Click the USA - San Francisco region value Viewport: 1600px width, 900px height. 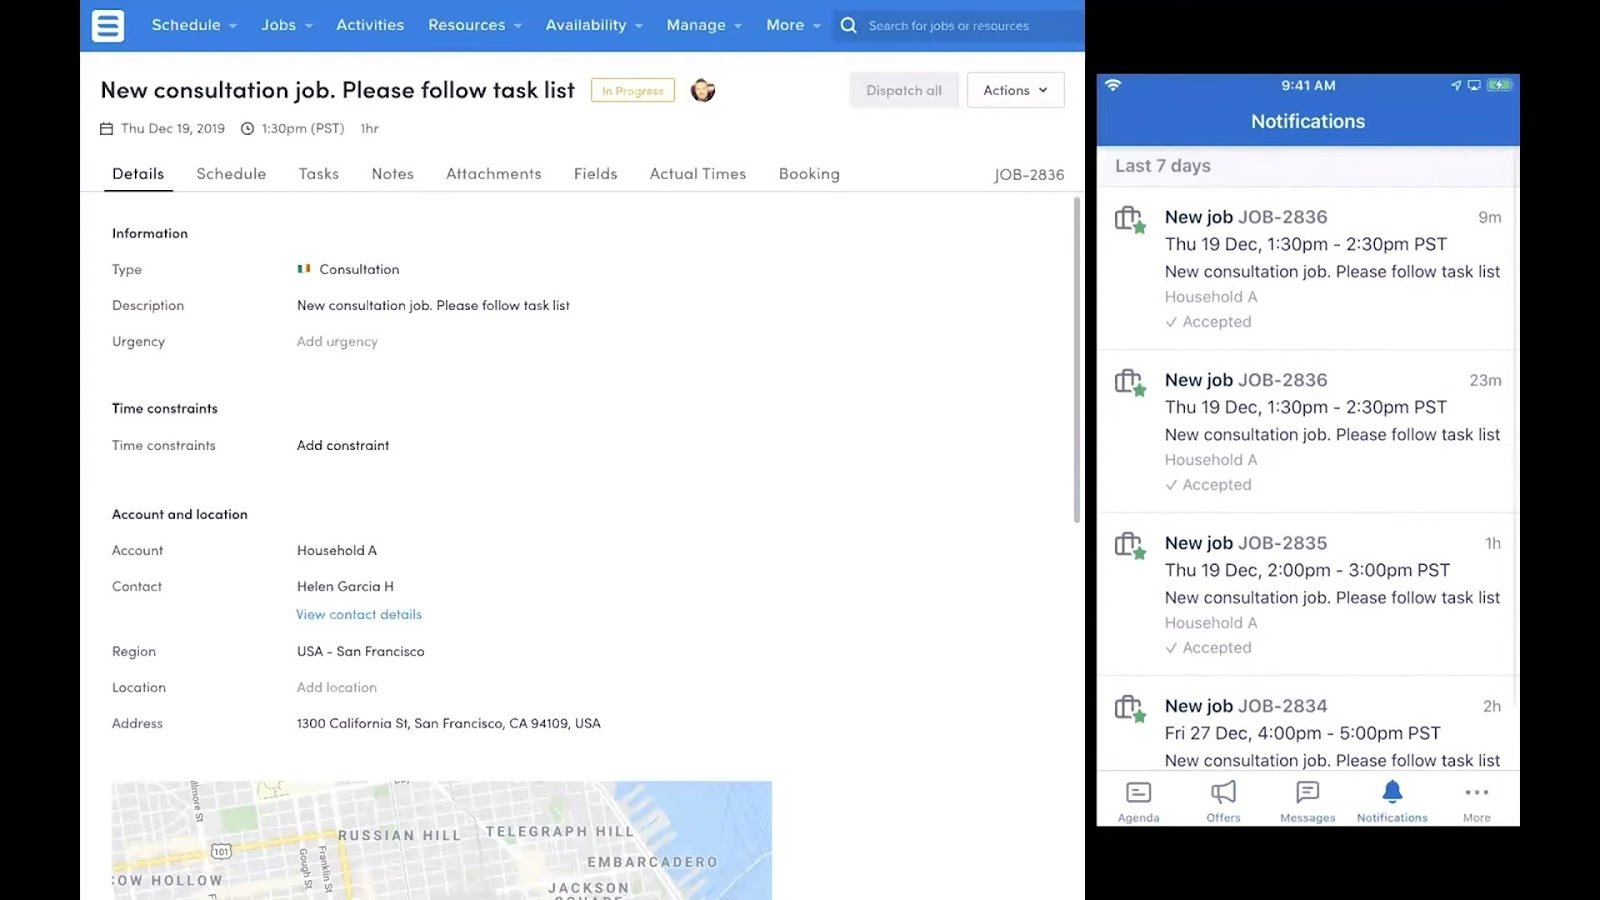[x=361, y=651]
